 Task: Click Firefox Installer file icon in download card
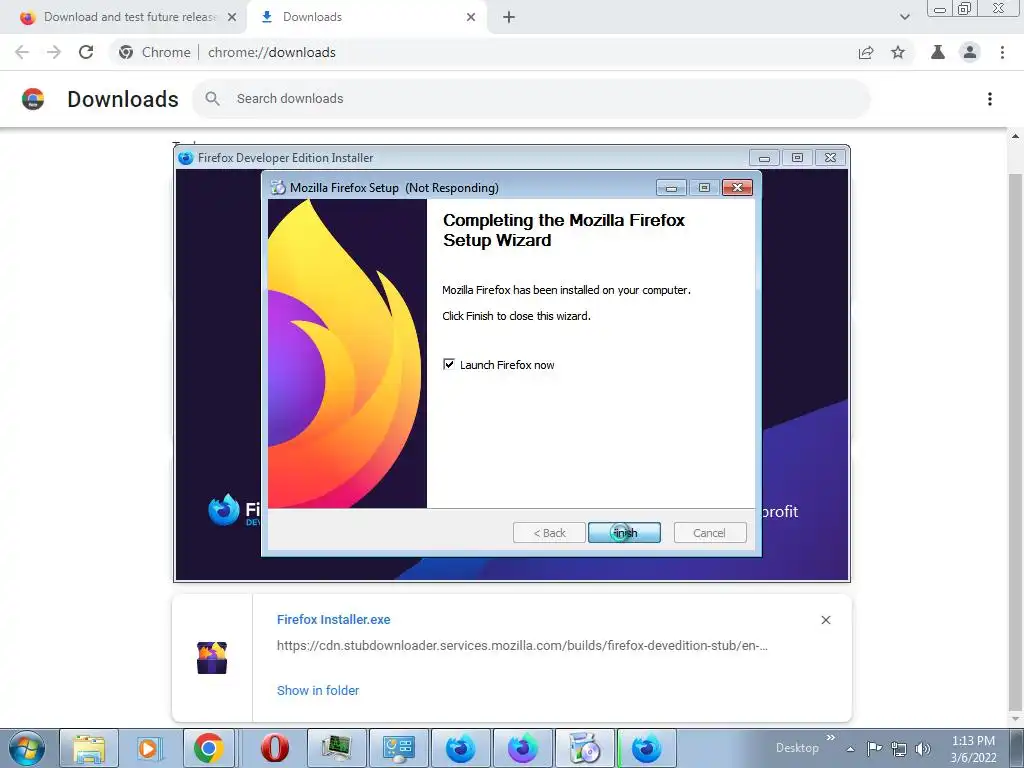coord(212,658)
